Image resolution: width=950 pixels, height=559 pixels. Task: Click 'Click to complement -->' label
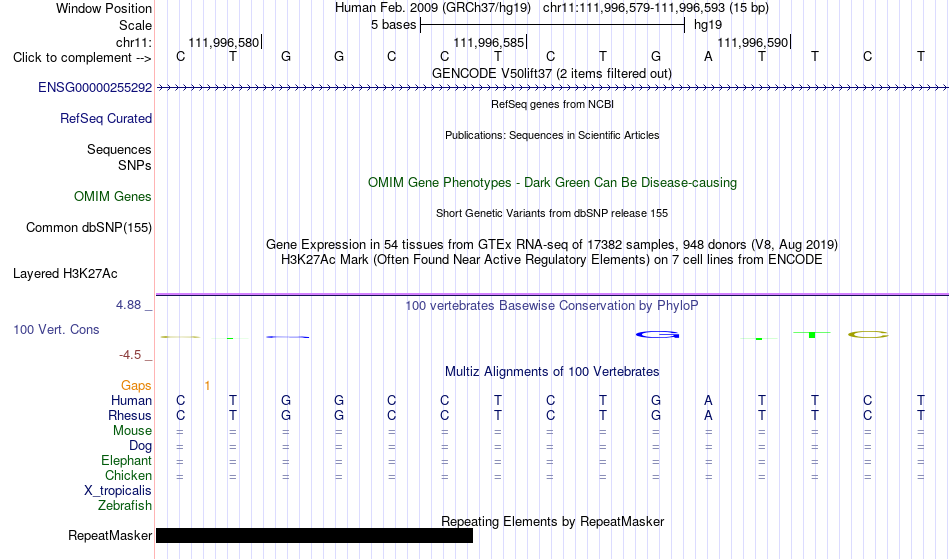(x=82, y=58)
